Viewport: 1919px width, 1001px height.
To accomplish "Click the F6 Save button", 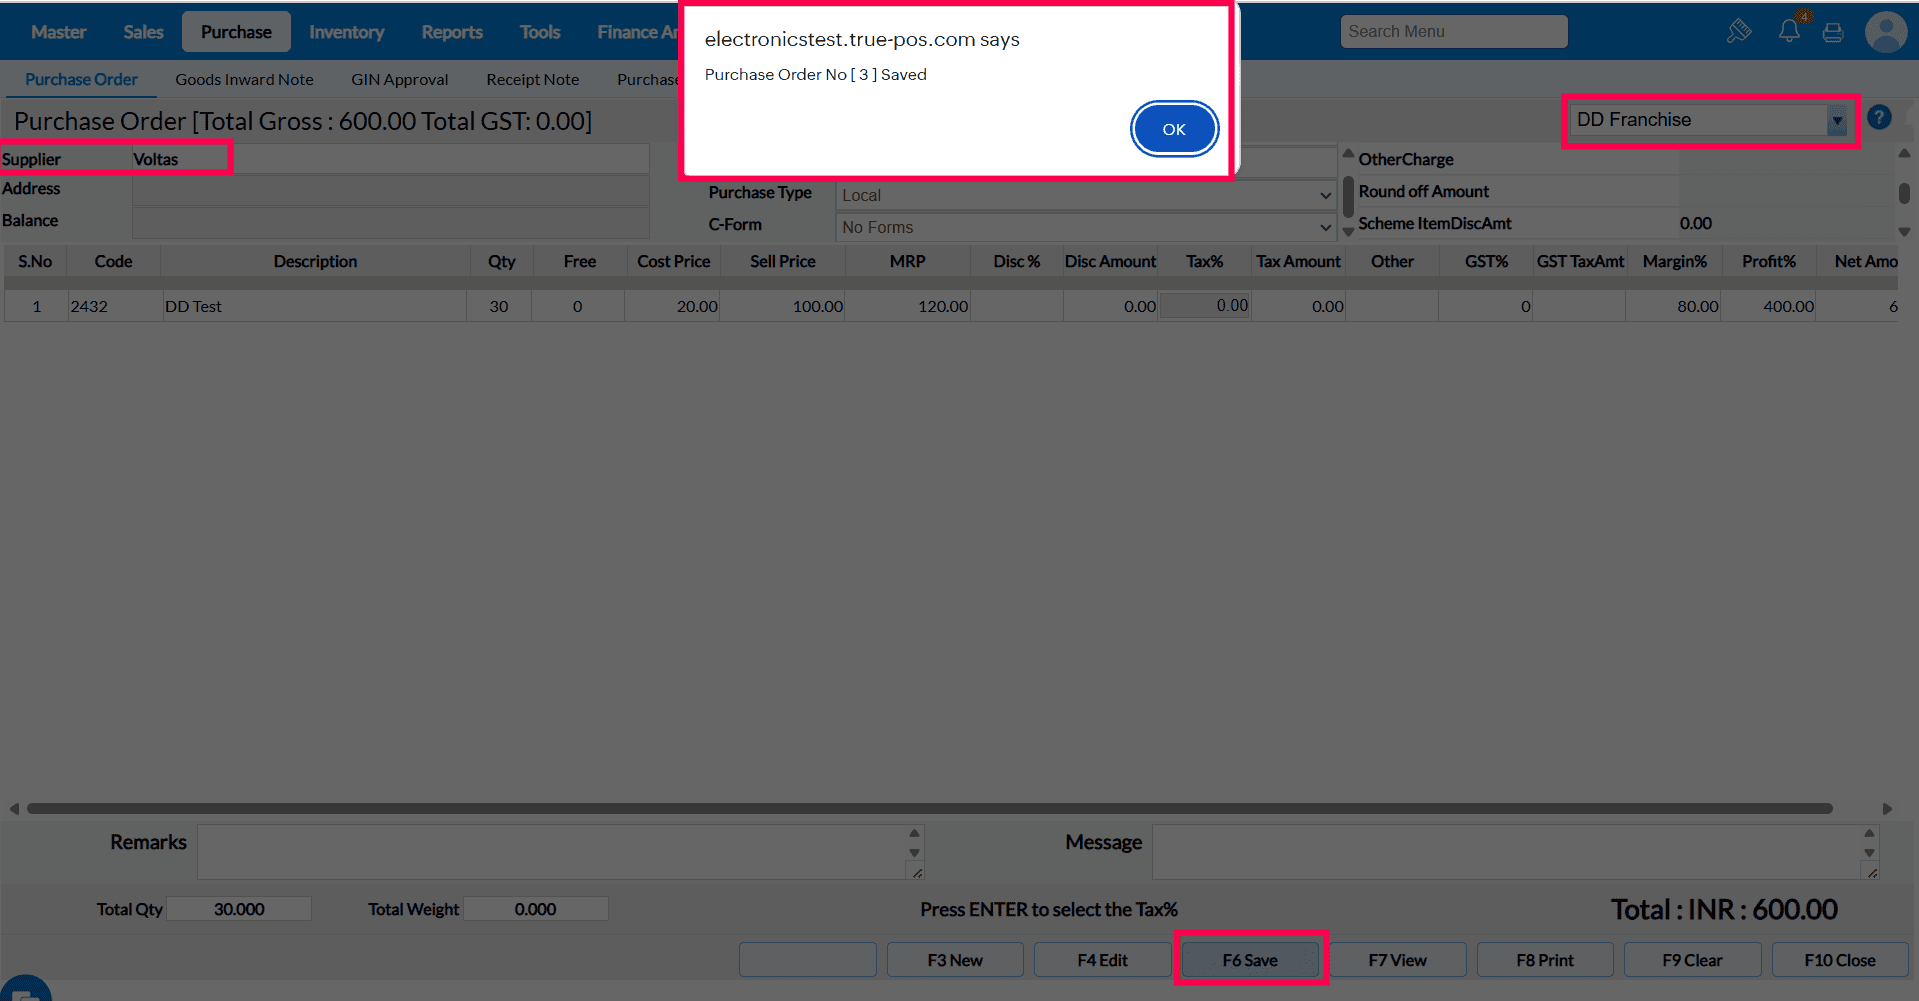I will coord(1250,960).
